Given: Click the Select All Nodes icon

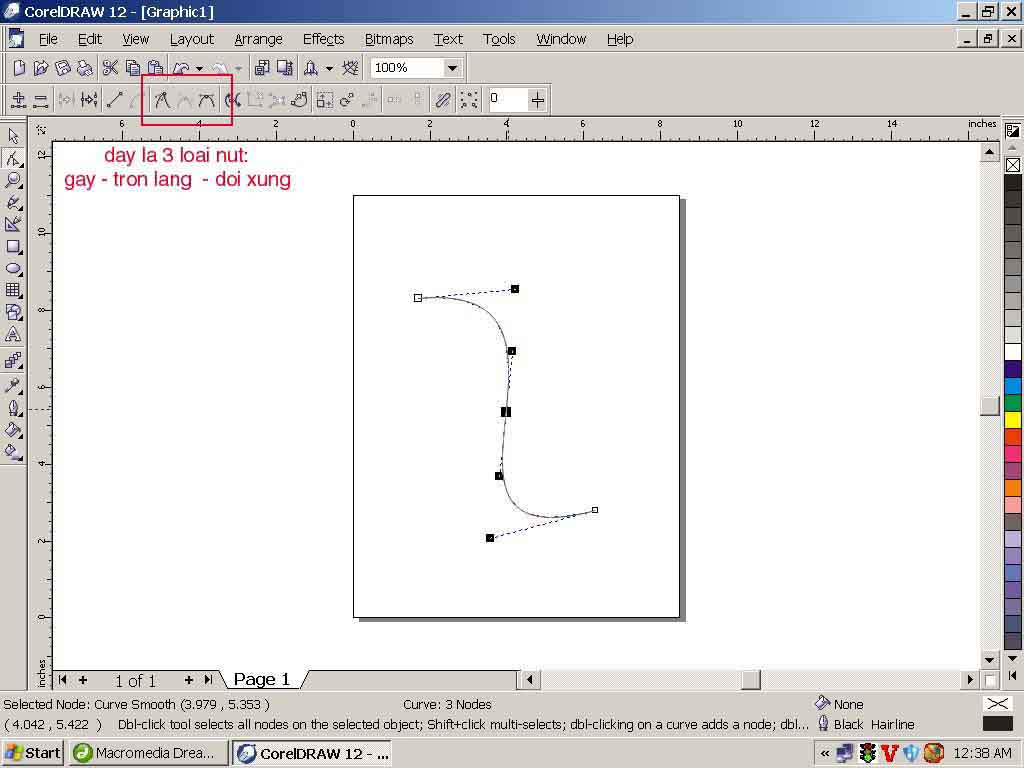Looking at the screenshot, I should click(x=468, y=100).
